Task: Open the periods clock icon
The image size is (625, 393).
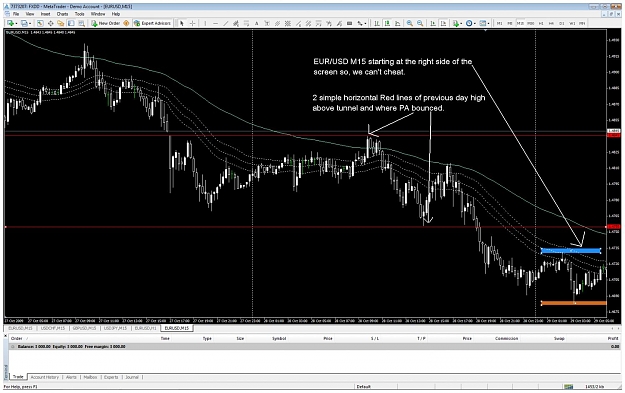Action: tap(469, 23)
